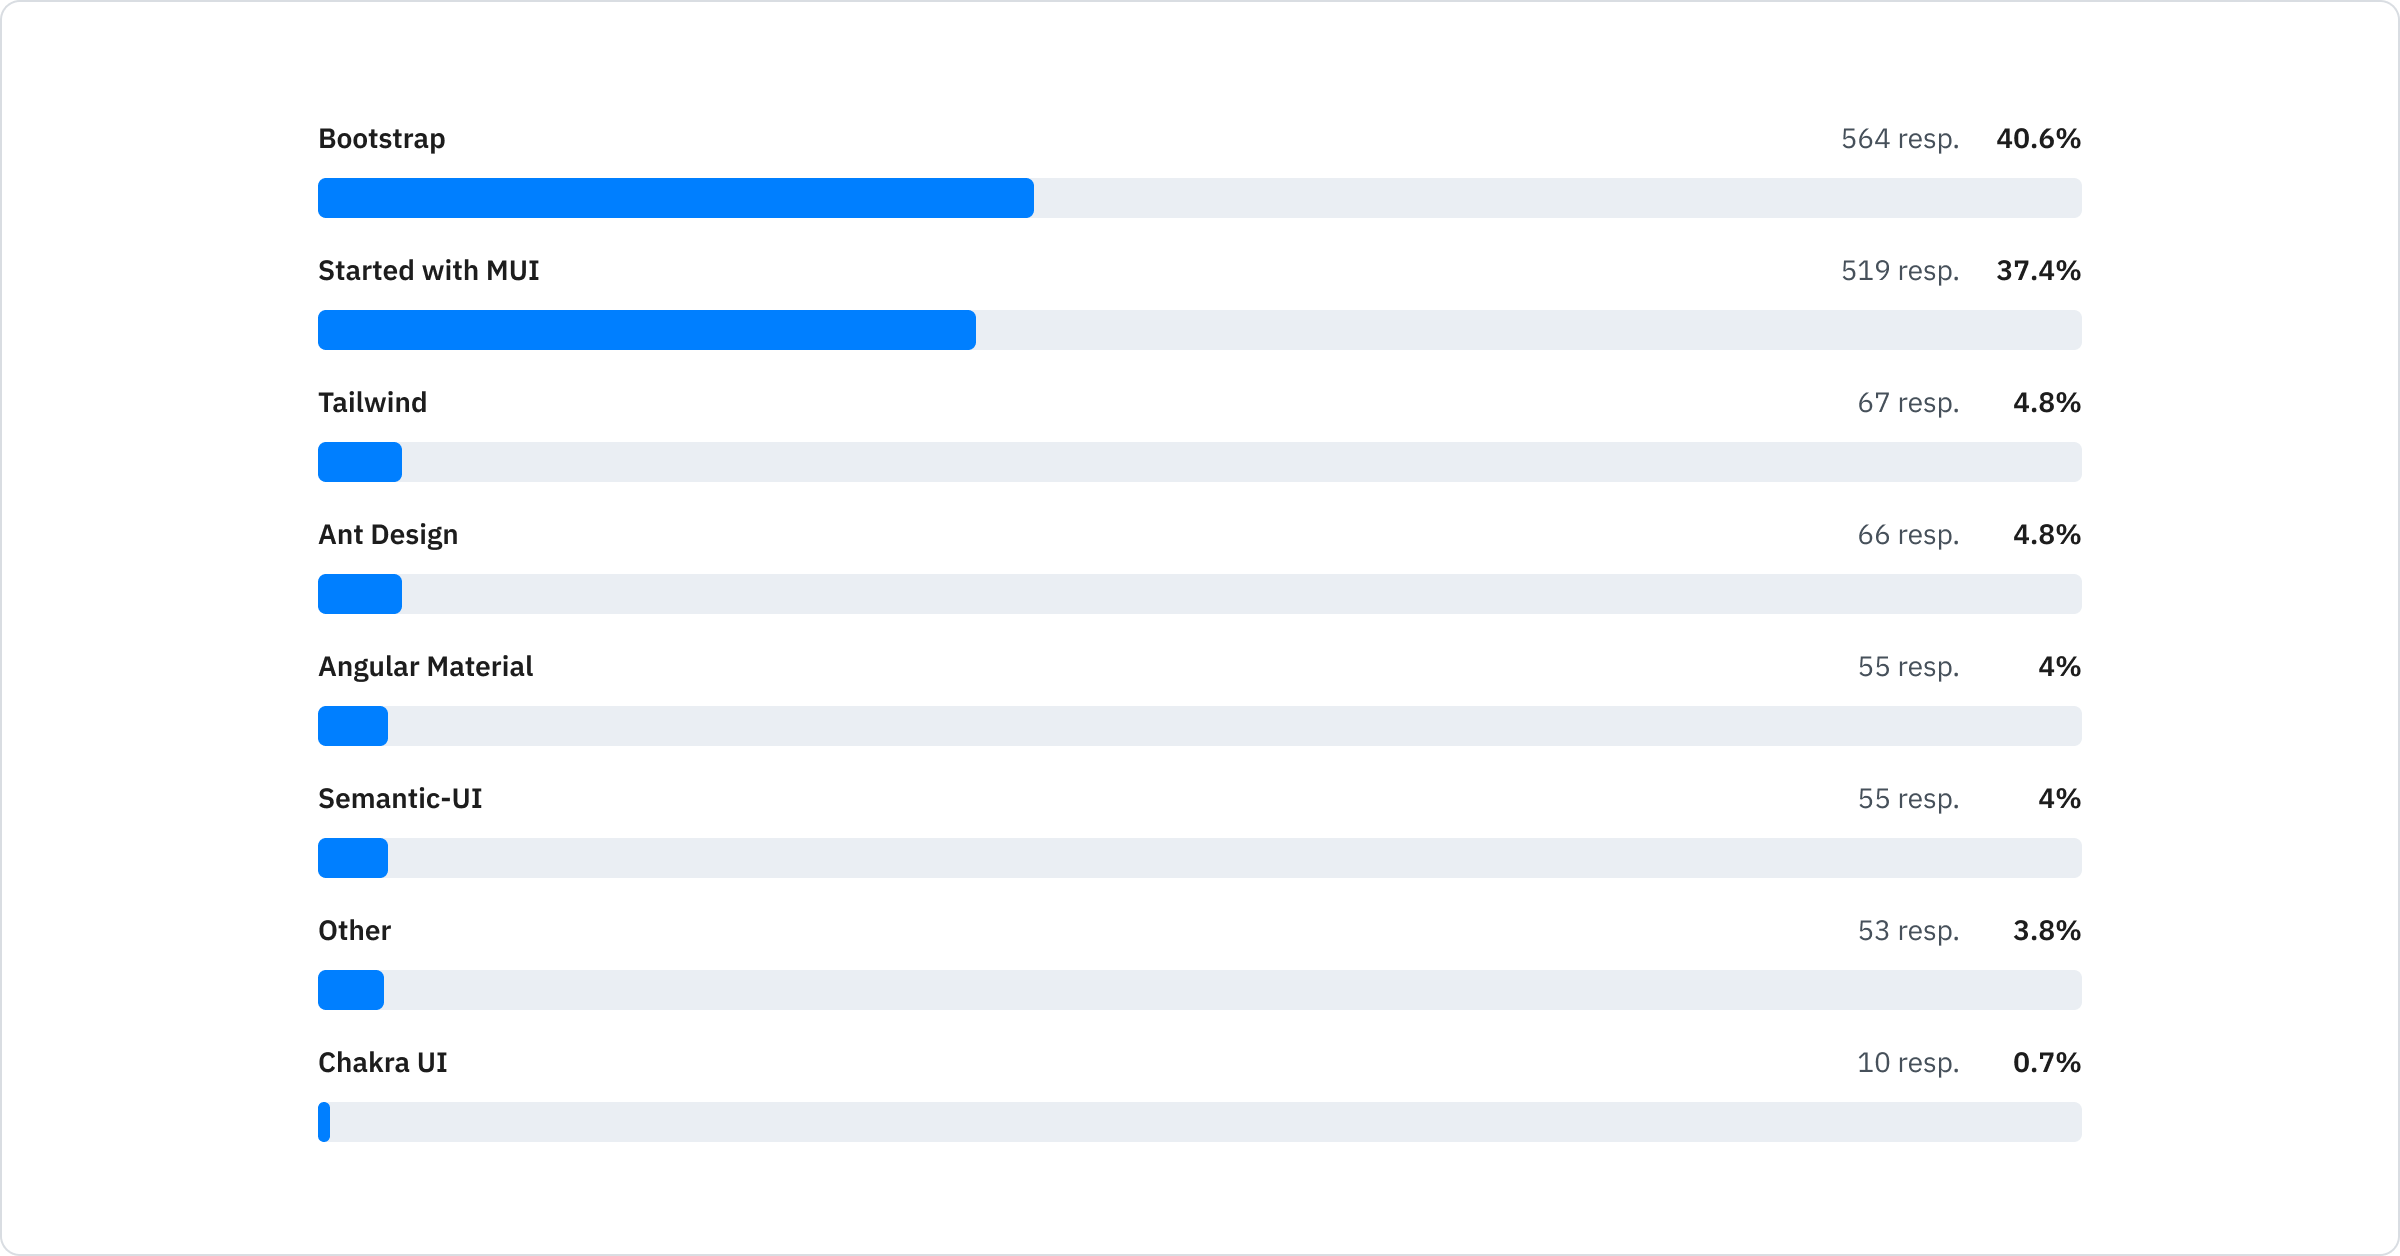Click the Tailwind option label
Image resolution: width=2400 pixels, height=1256 pixels.
pyautogui.click(x=372, y=403)
